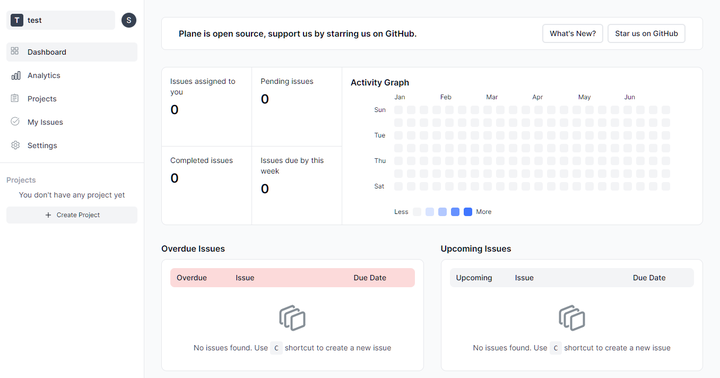Image resolution: width=720 pixels, height=378 pixels.
Task: Click the Projects clipboard icon
Action: tap(15, 98)
